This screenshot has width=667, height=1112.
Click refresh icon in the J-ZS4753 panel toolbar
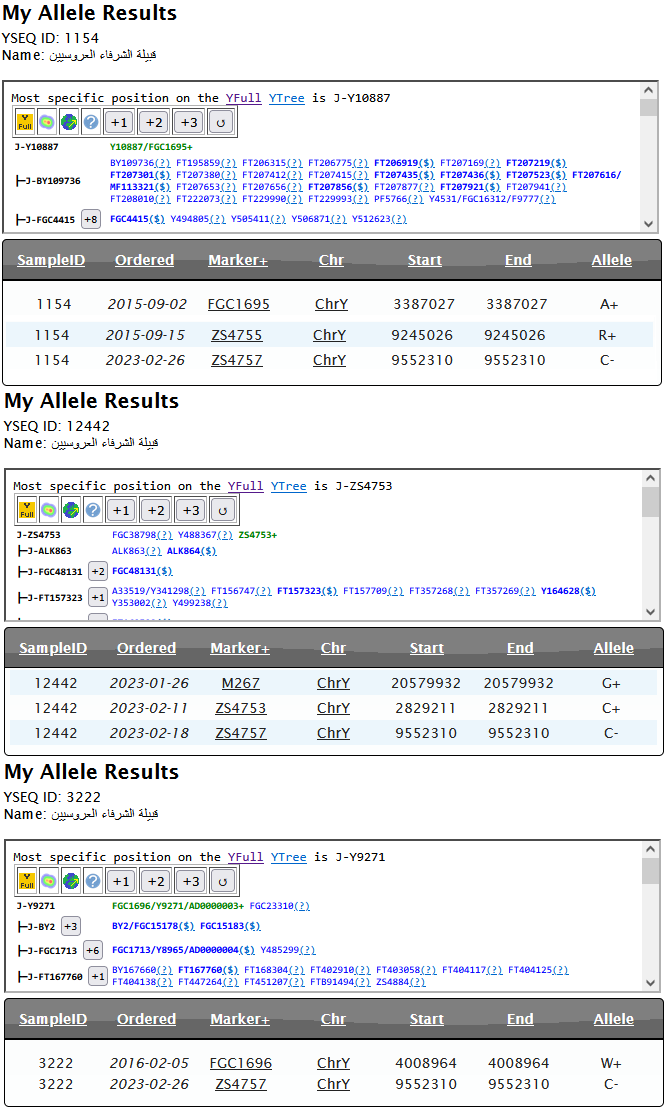pos(223,511)
